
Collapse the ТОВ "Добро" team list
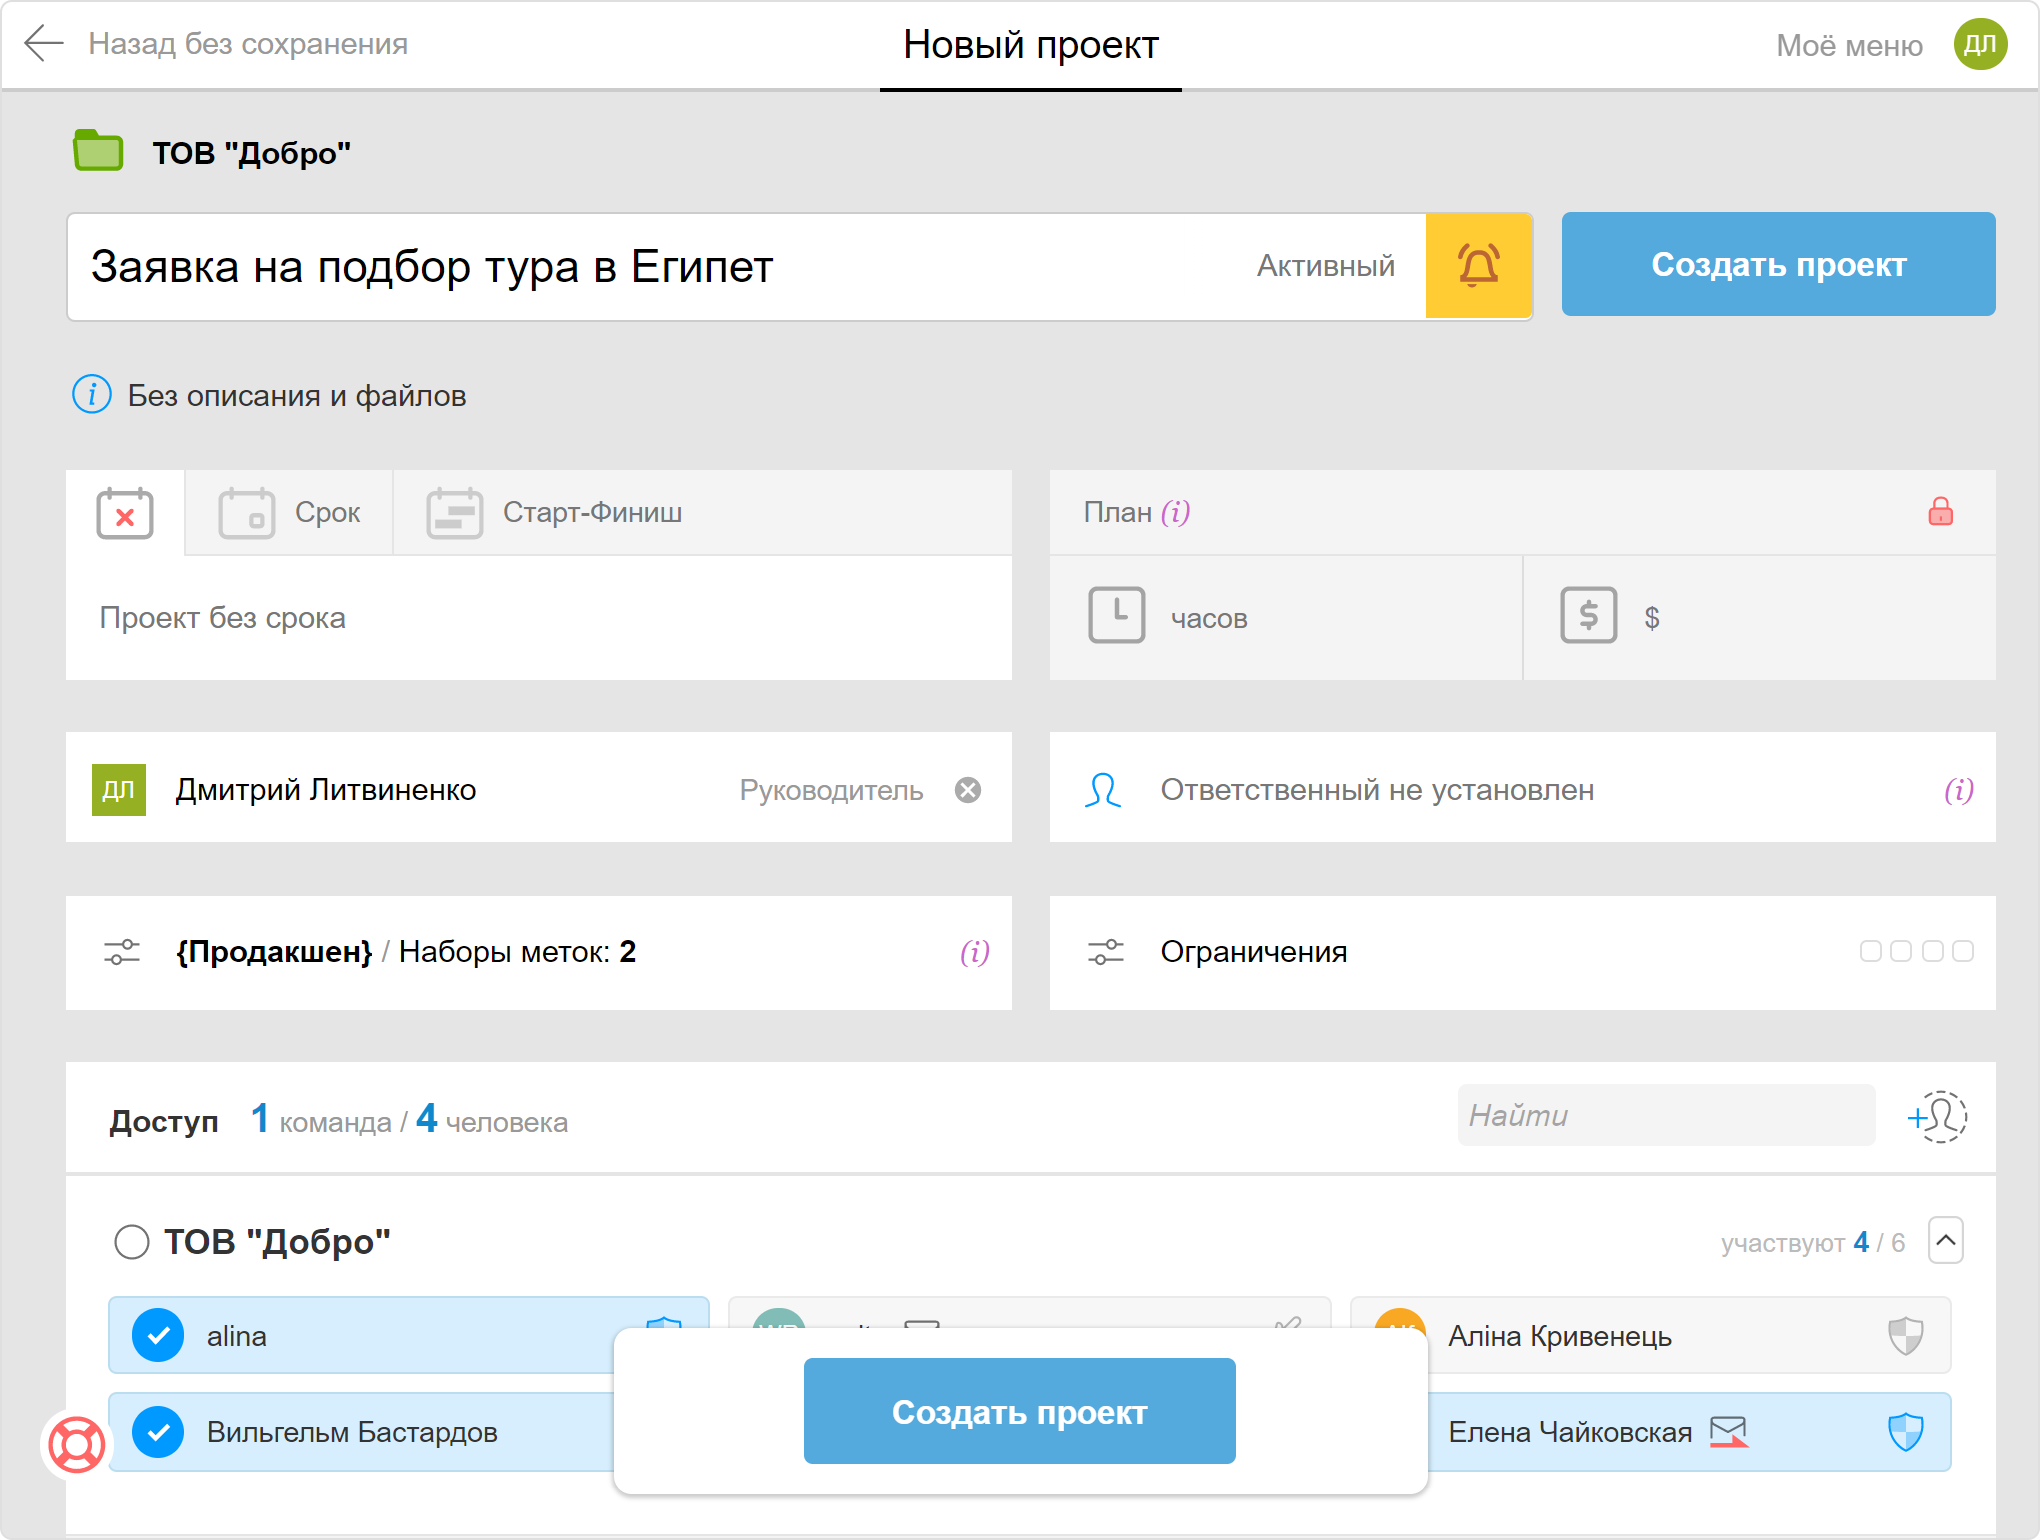point(1945,1241)
